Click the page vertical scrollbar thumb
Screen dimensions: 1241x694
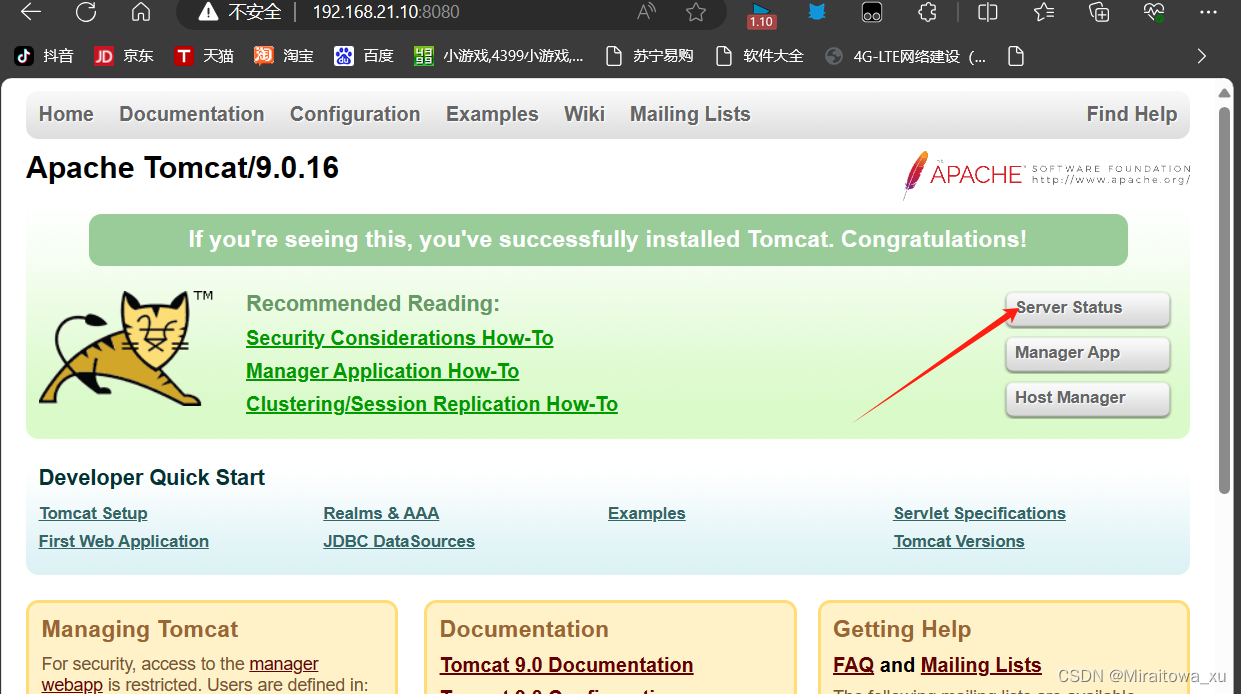(x=1225, y=300)
